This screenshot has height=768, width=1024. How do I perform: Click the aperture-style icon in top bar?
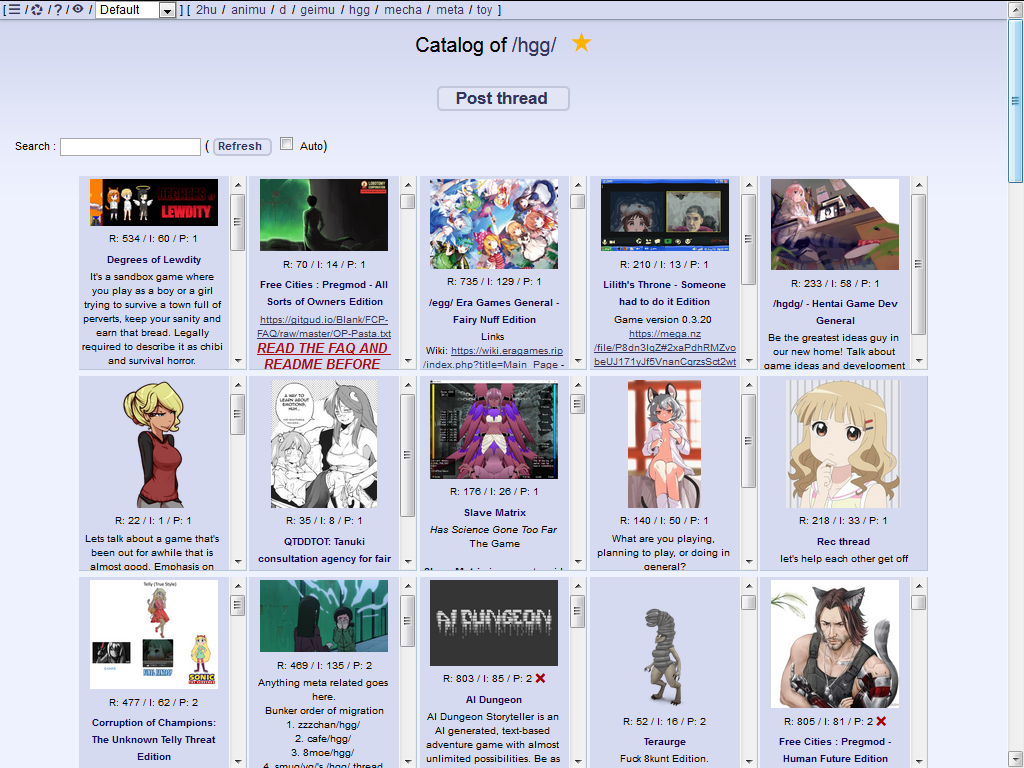point(37,10)
